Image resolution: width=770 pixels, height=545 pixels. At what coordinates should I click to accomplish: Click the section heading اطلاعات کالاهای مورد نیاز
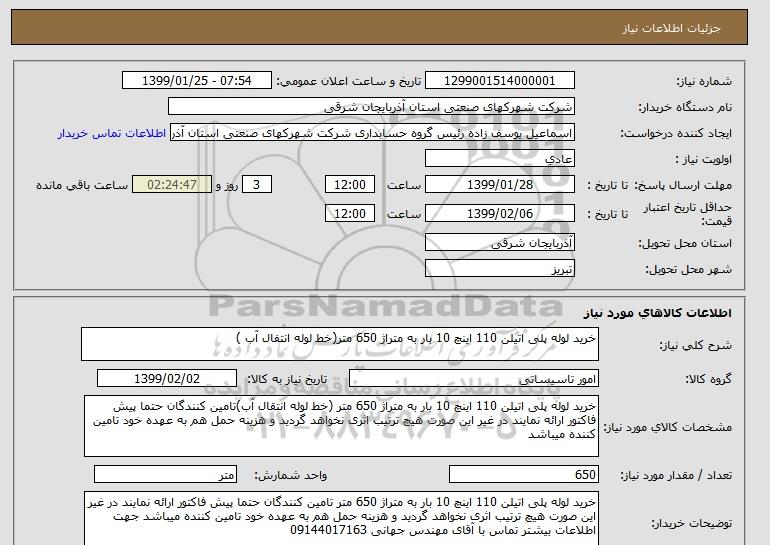[658, 313]
